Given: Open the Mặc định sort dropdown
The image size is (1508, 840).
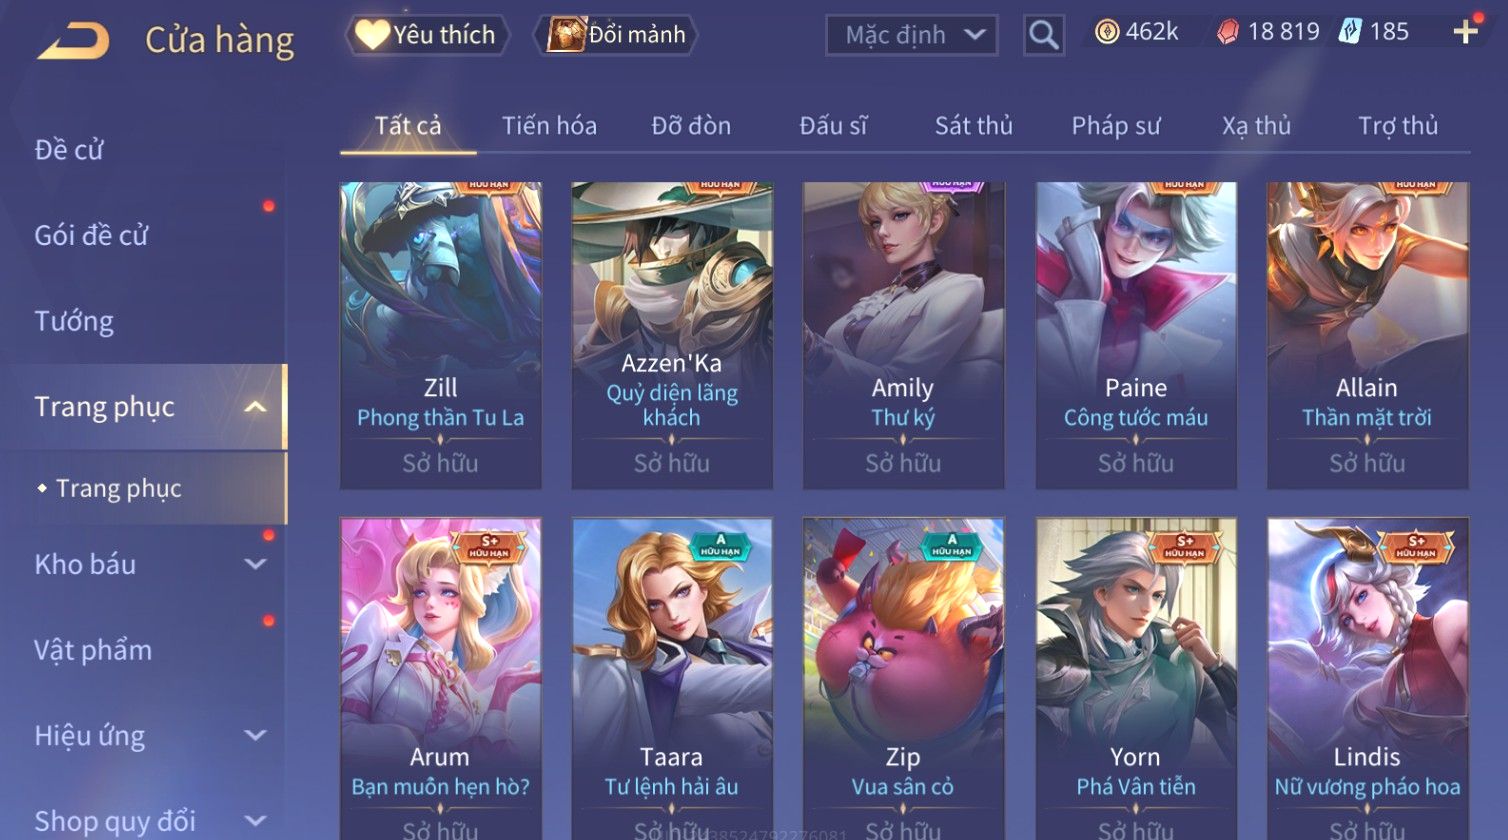Looking at the screenshot, I should 911,35.
